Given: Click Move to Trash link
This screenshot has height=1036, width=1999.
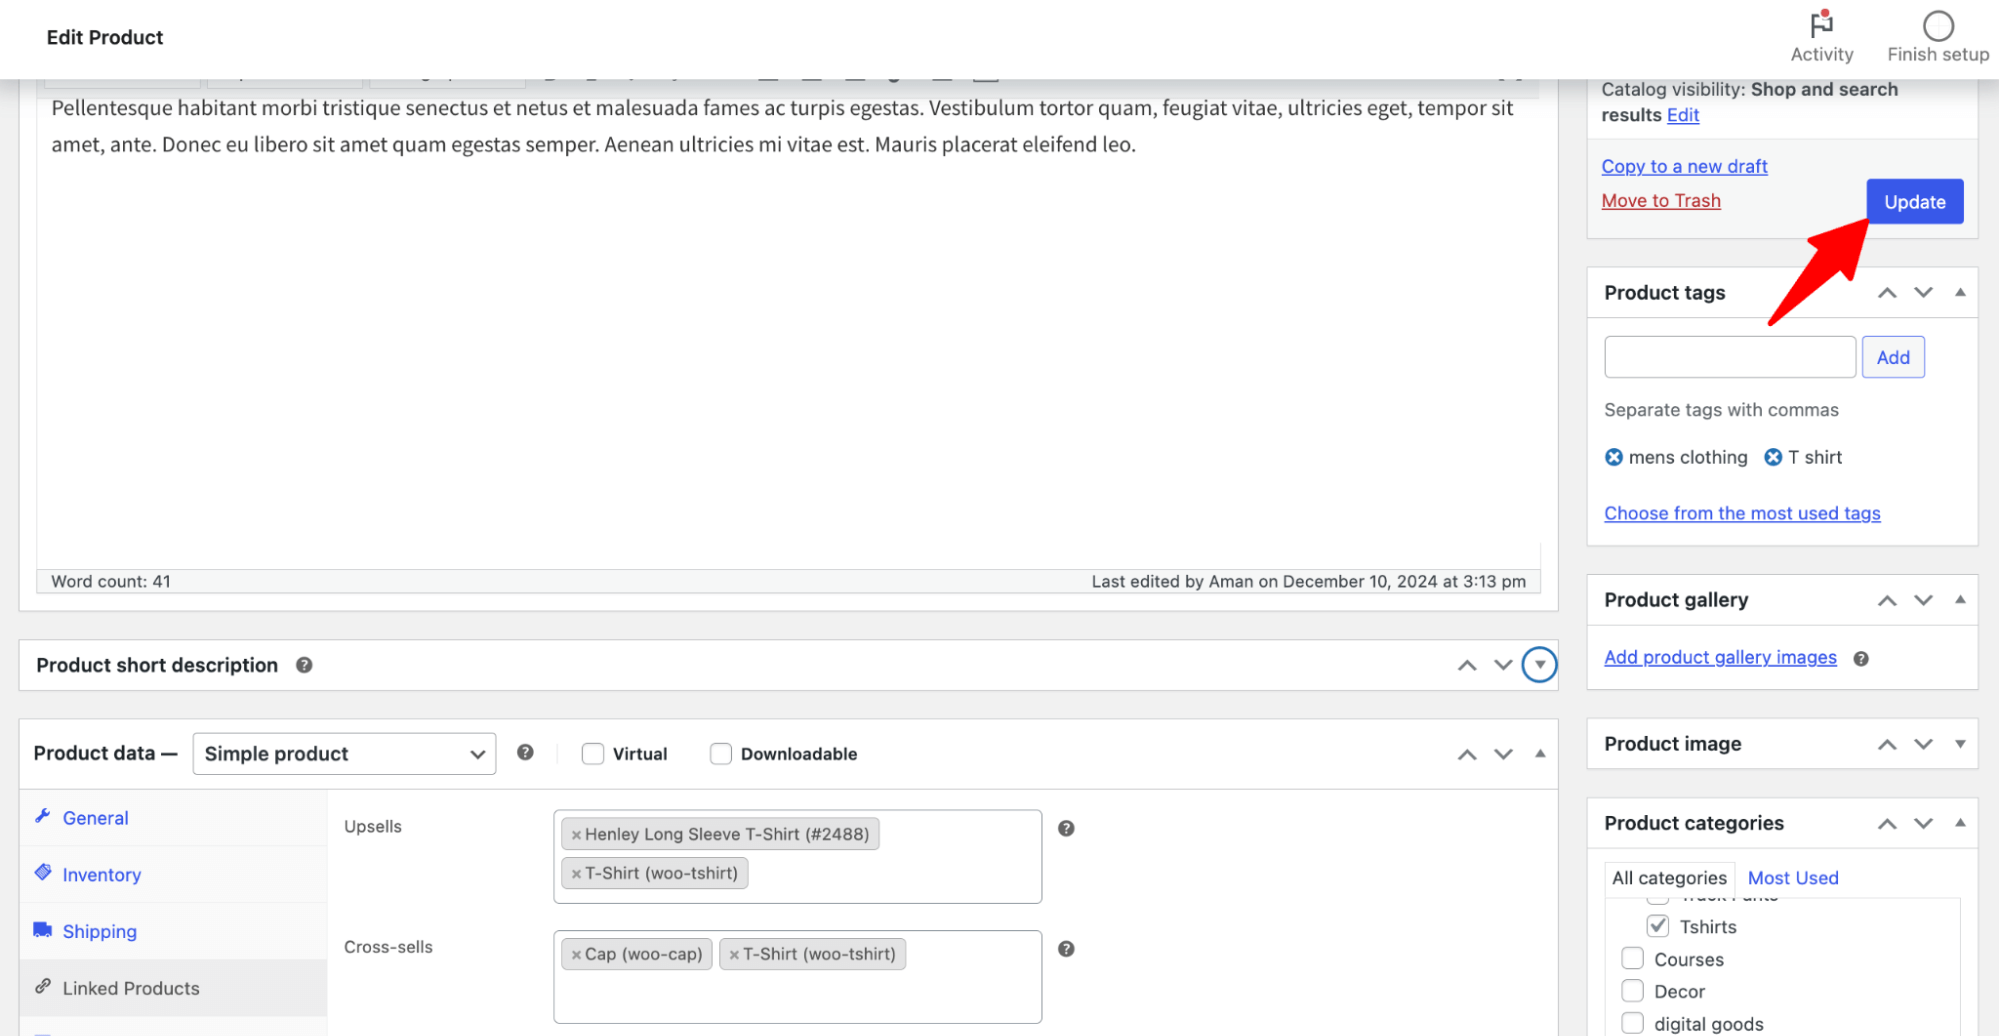Looking at the screenshot, I should [1660, 201].
